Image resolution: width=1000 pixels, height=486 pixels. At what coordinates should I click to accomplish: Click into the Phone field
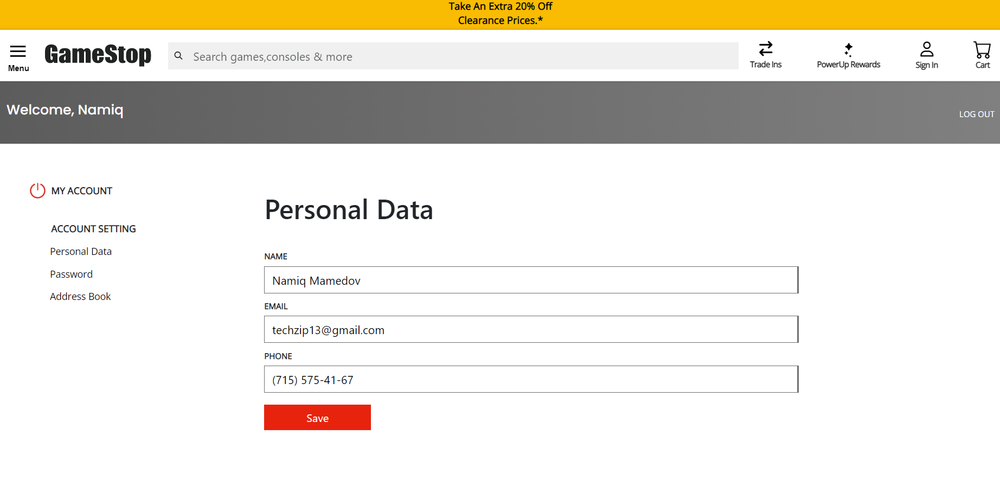pyautogui.click(x=530, y=380)
